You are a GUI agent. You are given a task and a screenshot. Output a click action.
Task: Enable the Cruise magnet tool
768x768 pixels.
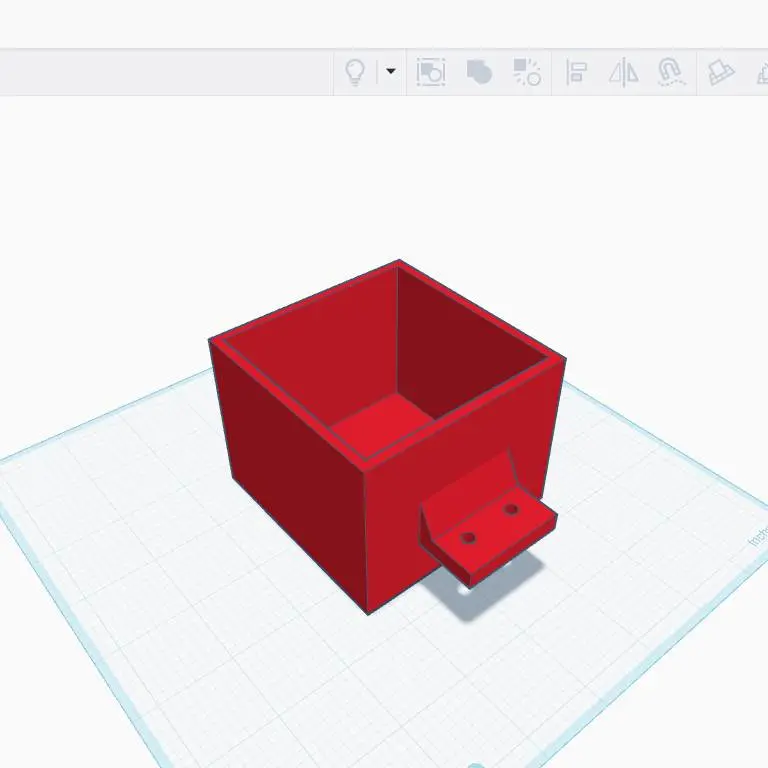point(671,72)
